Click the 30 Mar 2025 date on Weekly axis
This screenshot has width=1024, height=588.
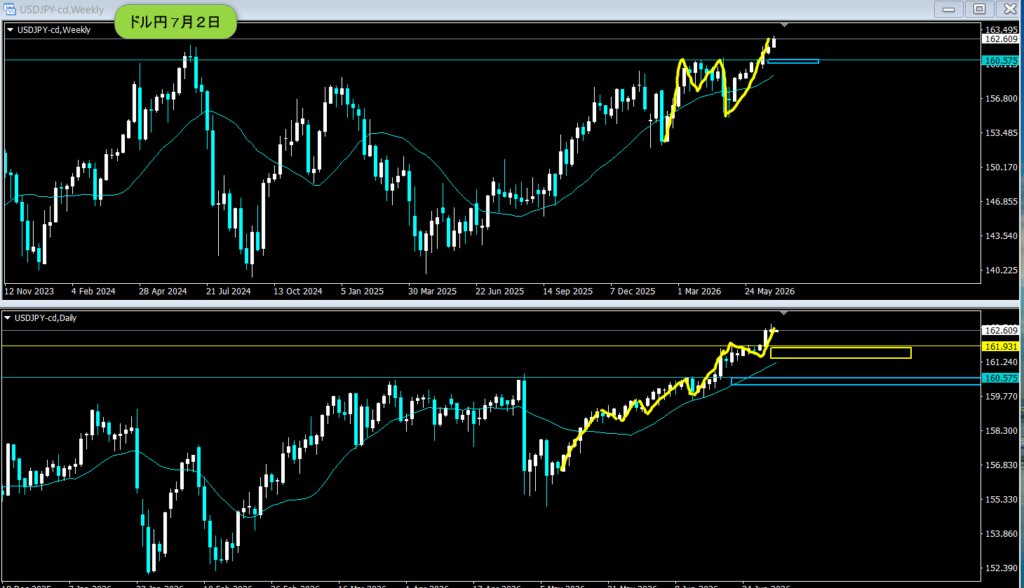432,291
